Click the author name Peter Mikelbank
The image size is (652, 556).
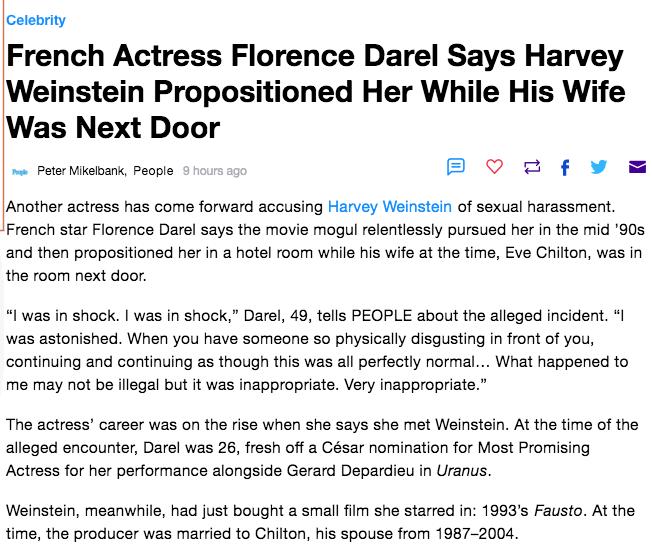point(82,171)
